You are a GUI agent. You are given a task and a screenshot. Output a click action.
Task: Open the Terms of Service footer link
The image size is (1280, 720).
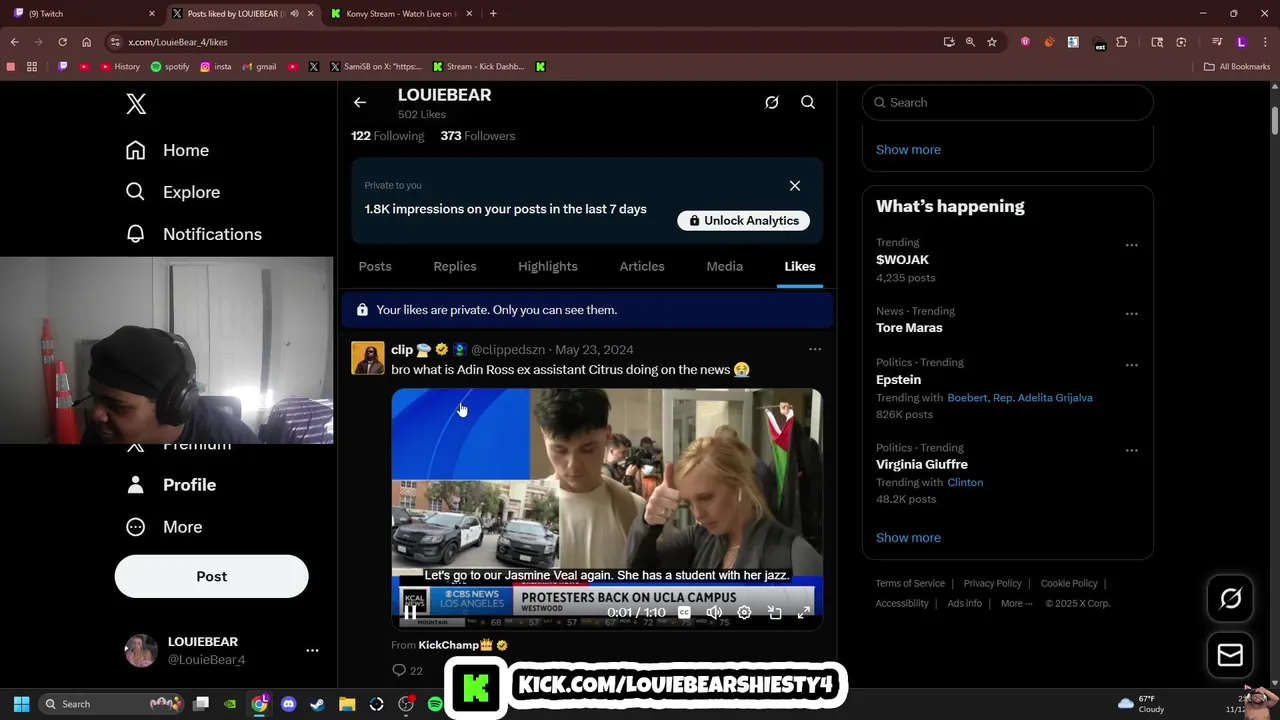pos(910,584)
